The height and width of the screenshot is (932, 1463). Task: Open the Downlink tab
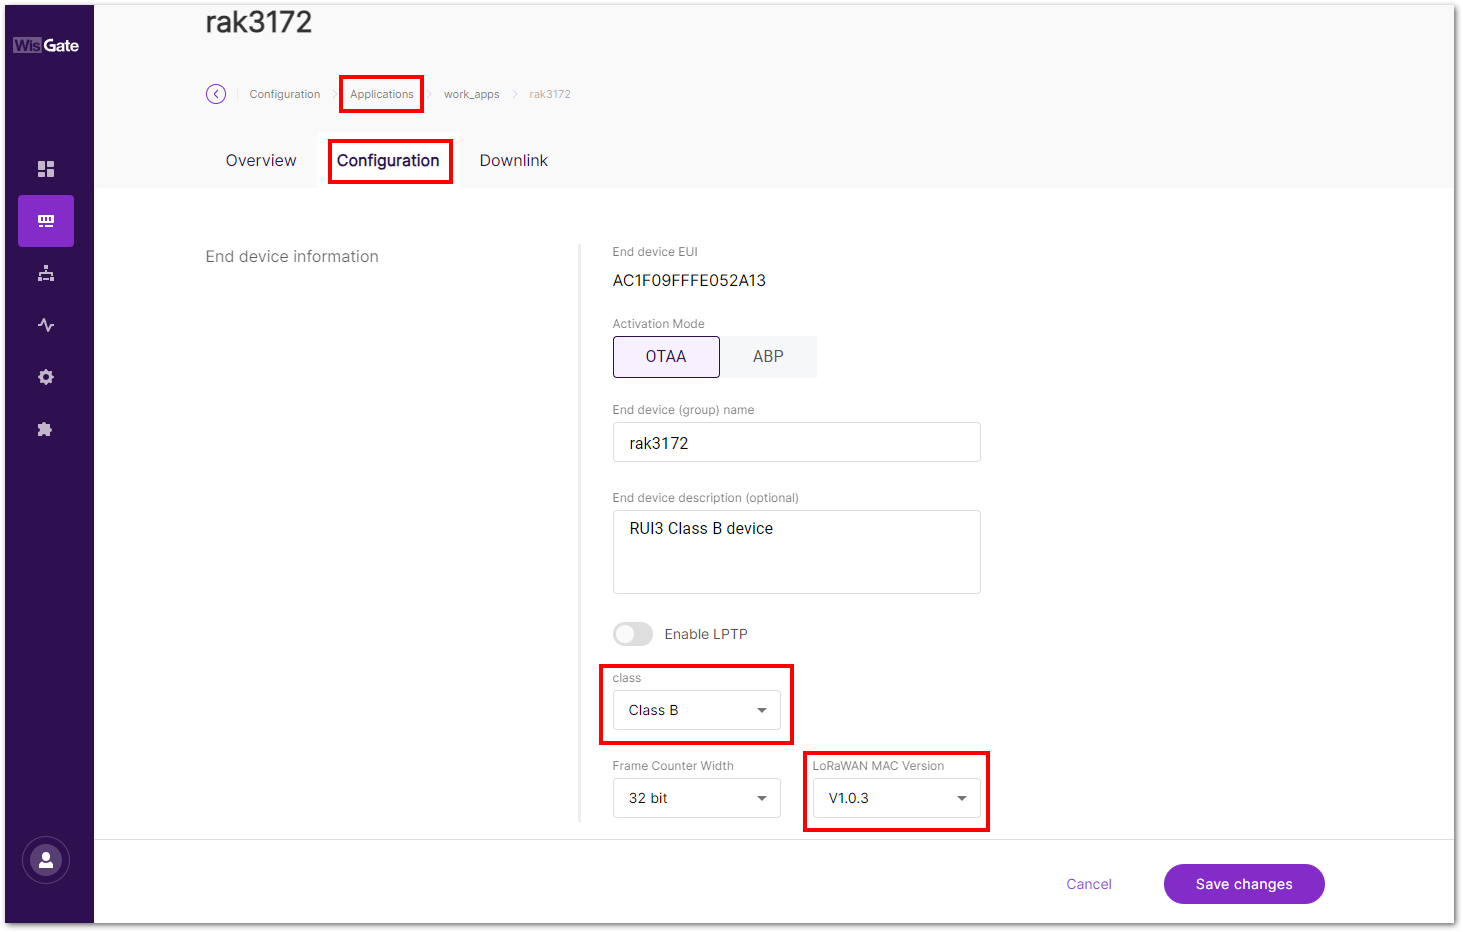pyautogui.click(x=513, y=160)
